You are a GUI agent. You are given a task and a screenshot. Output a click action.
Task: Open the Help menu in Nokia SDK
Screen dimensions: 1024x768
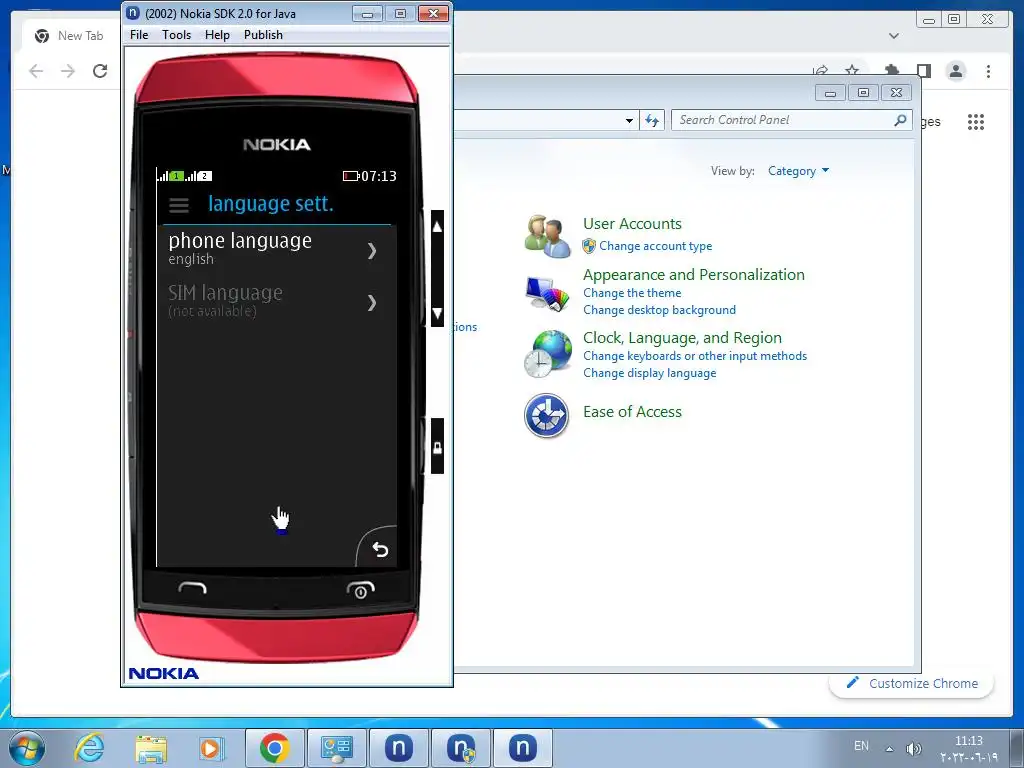pyautogui.click(x=217, y=35)
